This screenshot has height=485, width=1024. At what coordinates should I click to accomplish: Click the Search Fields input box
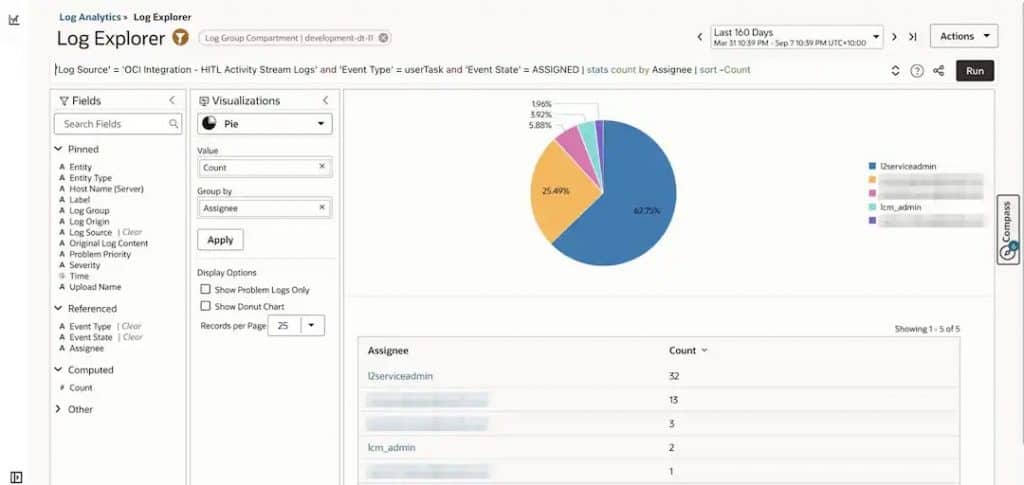click(x=118, y=124)
